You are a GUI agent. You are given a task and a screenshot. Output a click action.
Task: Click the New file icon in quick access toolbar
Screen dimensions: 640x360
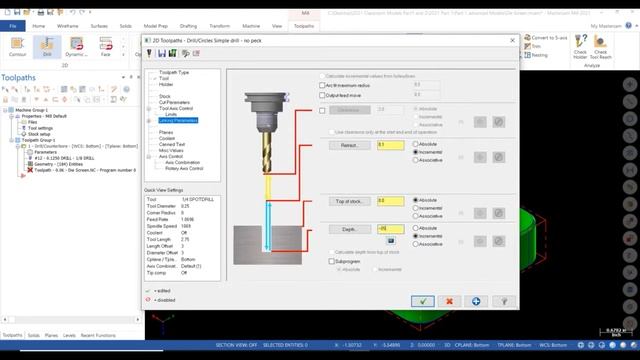pyautogui.click(x=7, y=12)
